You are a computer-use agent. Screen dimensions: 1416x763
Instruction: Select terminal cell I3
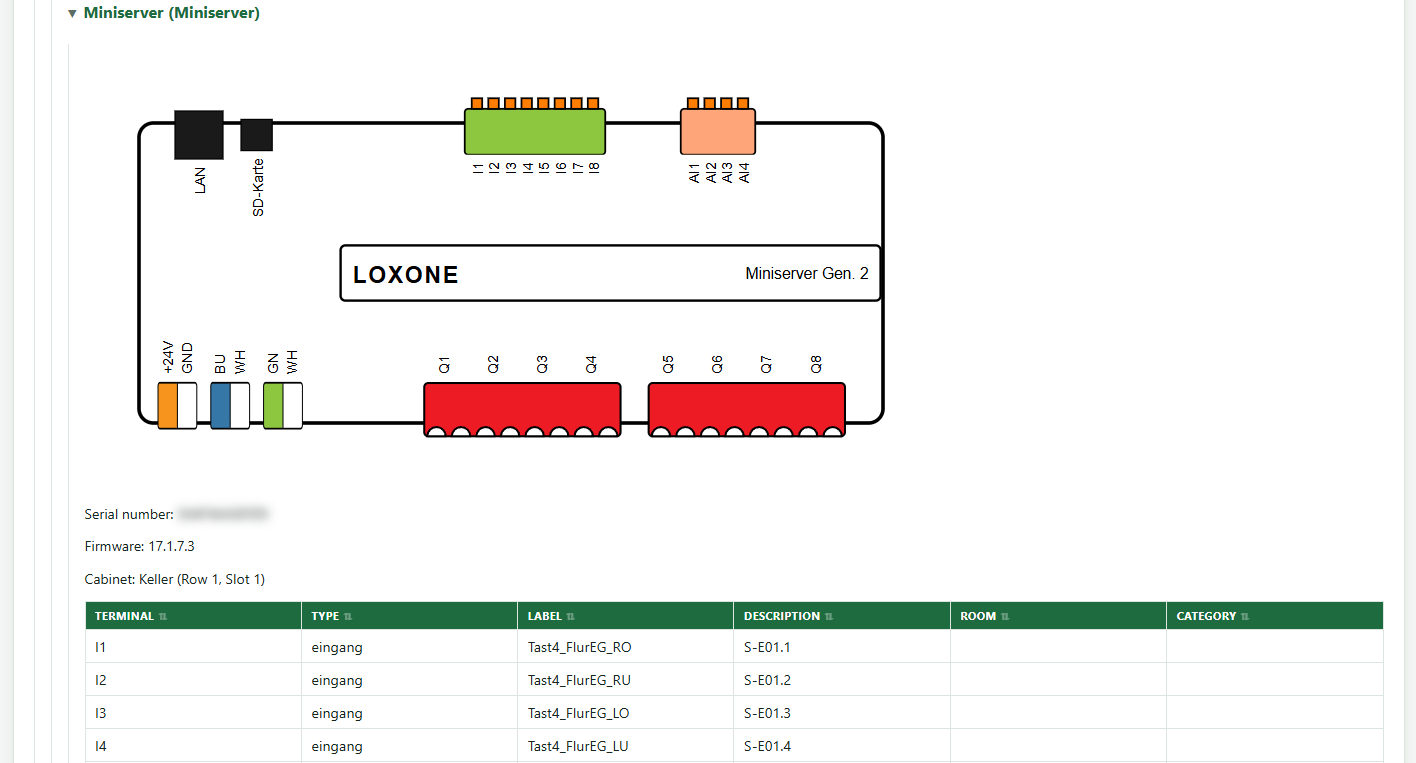[x=194, y=713]
